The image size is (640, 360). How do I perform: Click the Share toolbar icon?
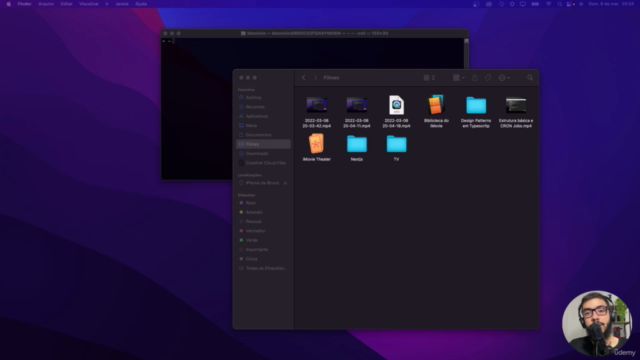[x=475, y=78]
